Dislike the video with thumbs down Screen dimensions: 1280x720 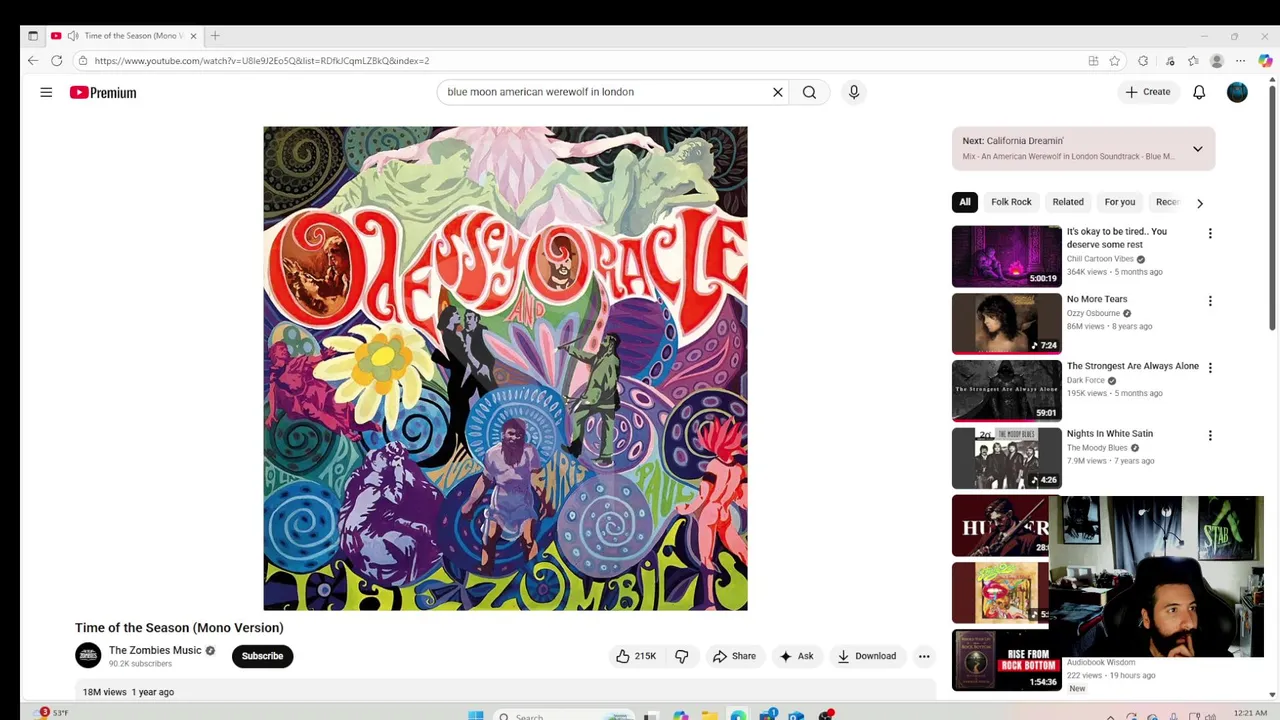coord(682,656)
